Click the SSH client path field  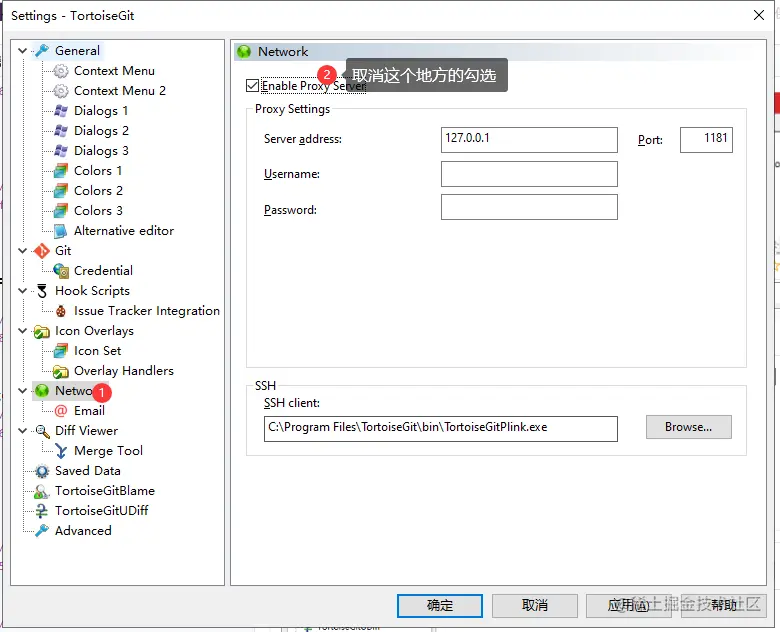point(441,429)
